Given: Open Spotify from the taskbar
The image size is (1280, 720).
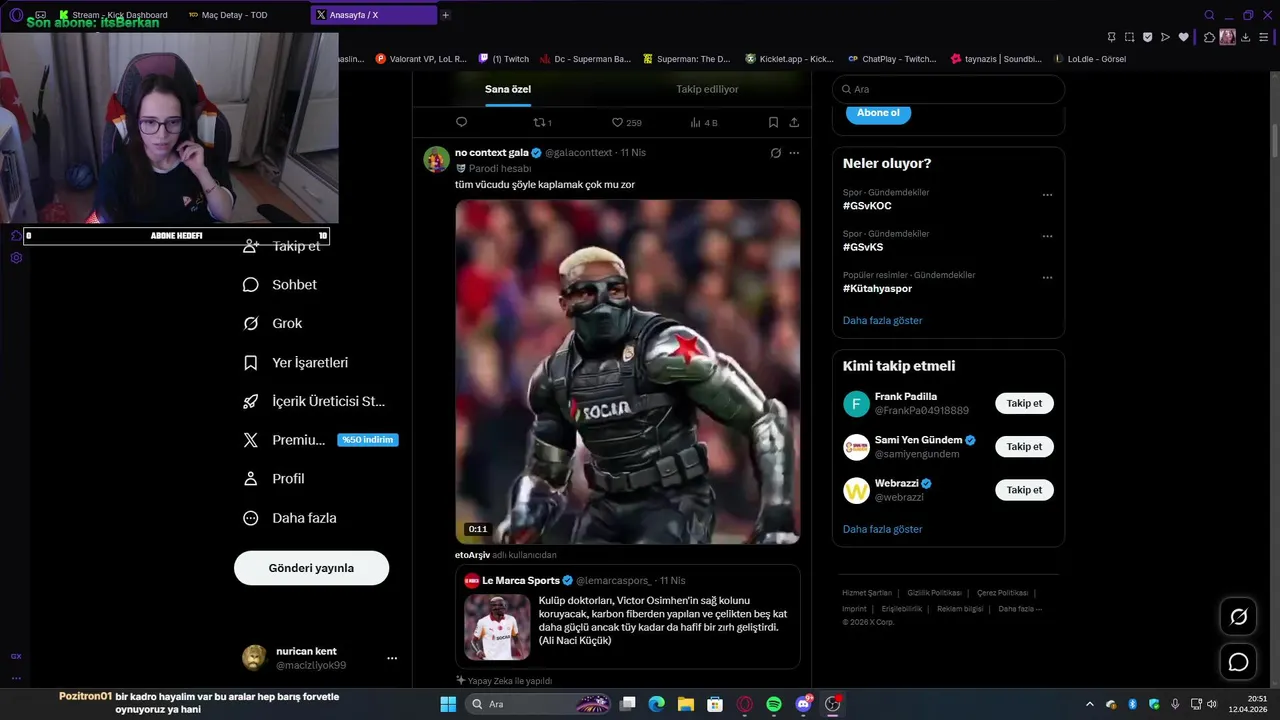Looking at the screenshot, I should click(774, 704).
